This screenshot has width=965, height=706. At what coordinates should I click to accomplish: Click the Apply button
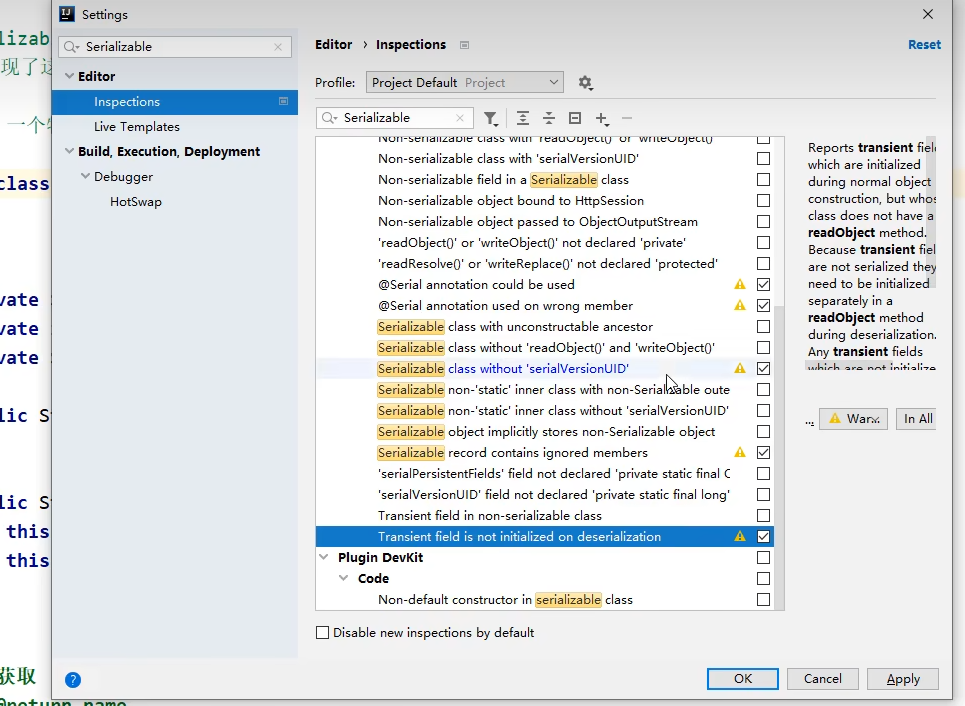point(903,679)
